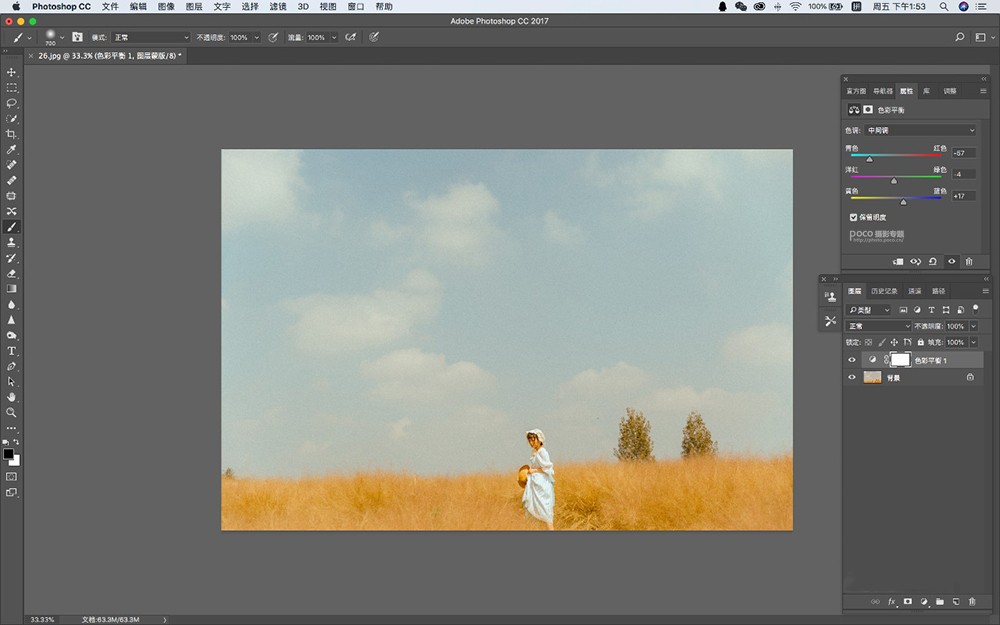
Task: Select the Lasso tool
Action: (12, 103)
